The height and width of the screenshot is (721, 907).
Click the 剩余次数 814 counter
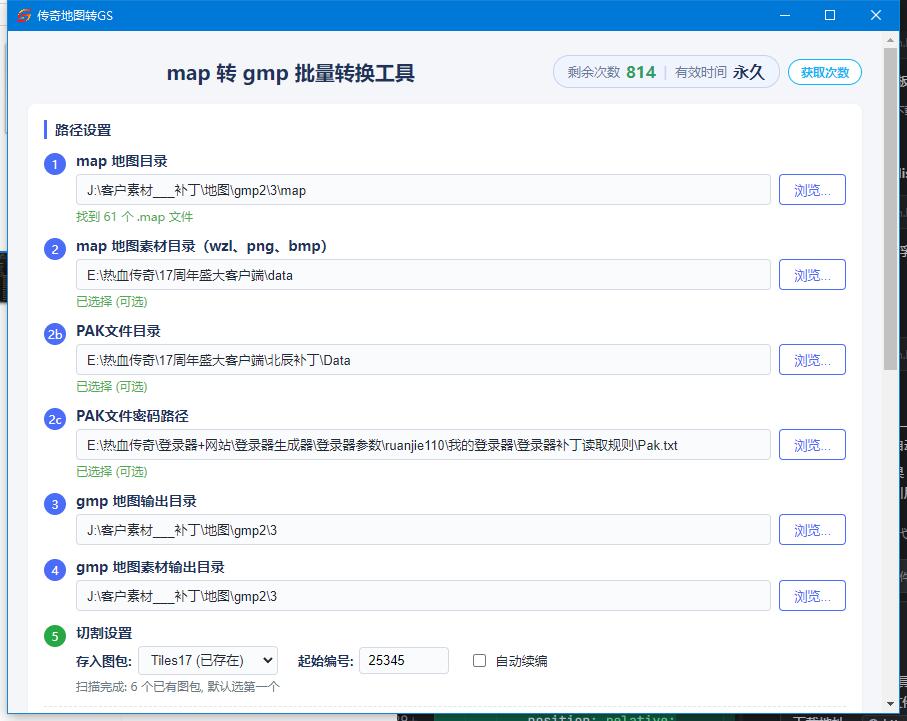coord(611,72)
